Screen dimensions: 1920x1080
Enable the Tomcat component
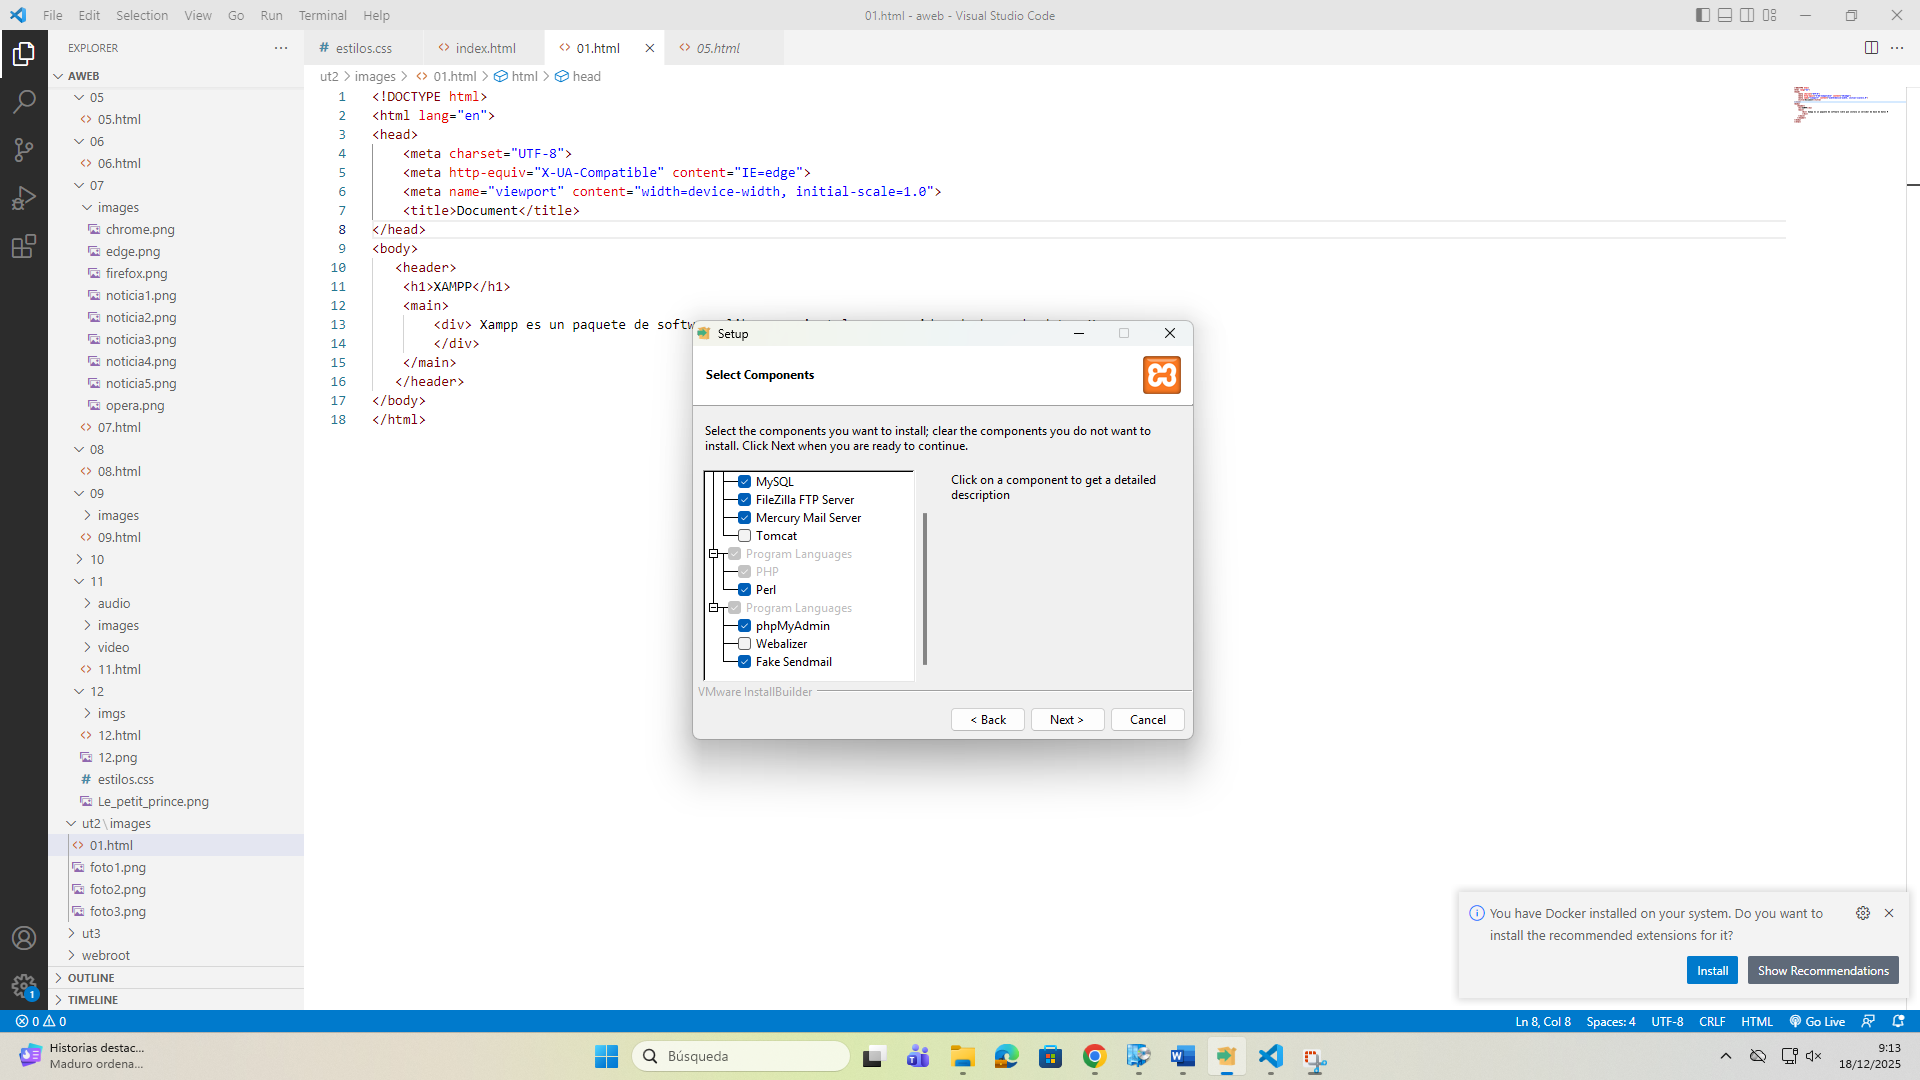tap(745, 535)
